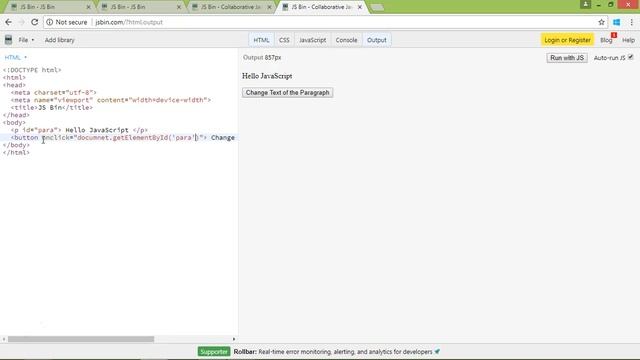The width and height of the screenshot is (640, 360).
Task: Toggle the JavaScript panel tab
Action: pyautogui.click(x=312, y=40)
